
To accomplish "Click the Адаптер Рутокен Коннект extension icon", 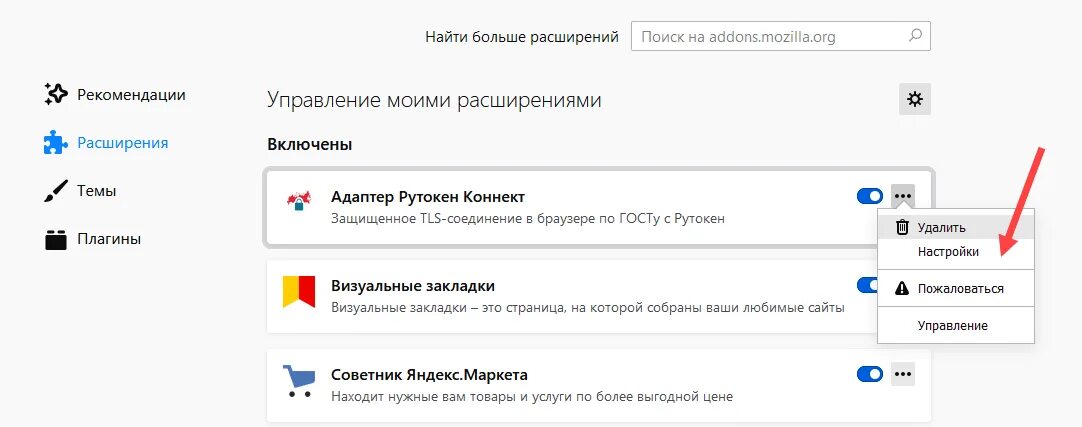I will [x=299, y=201].
